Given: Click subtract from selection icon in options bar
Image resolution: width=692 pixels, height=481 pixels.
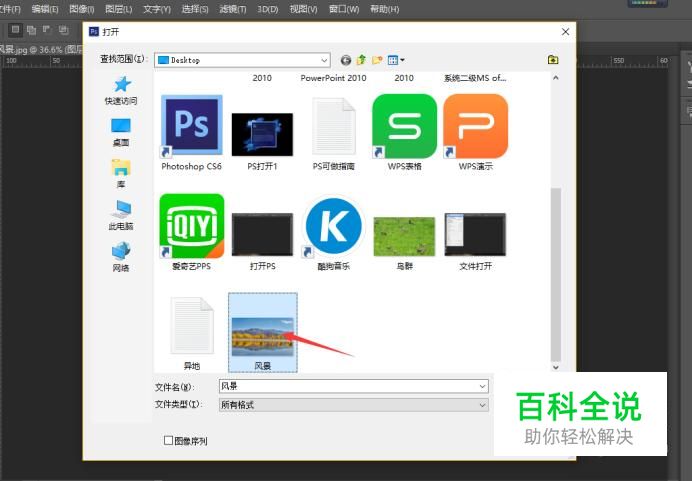Looking at the screenshot, I should click(x=47, y=30).
